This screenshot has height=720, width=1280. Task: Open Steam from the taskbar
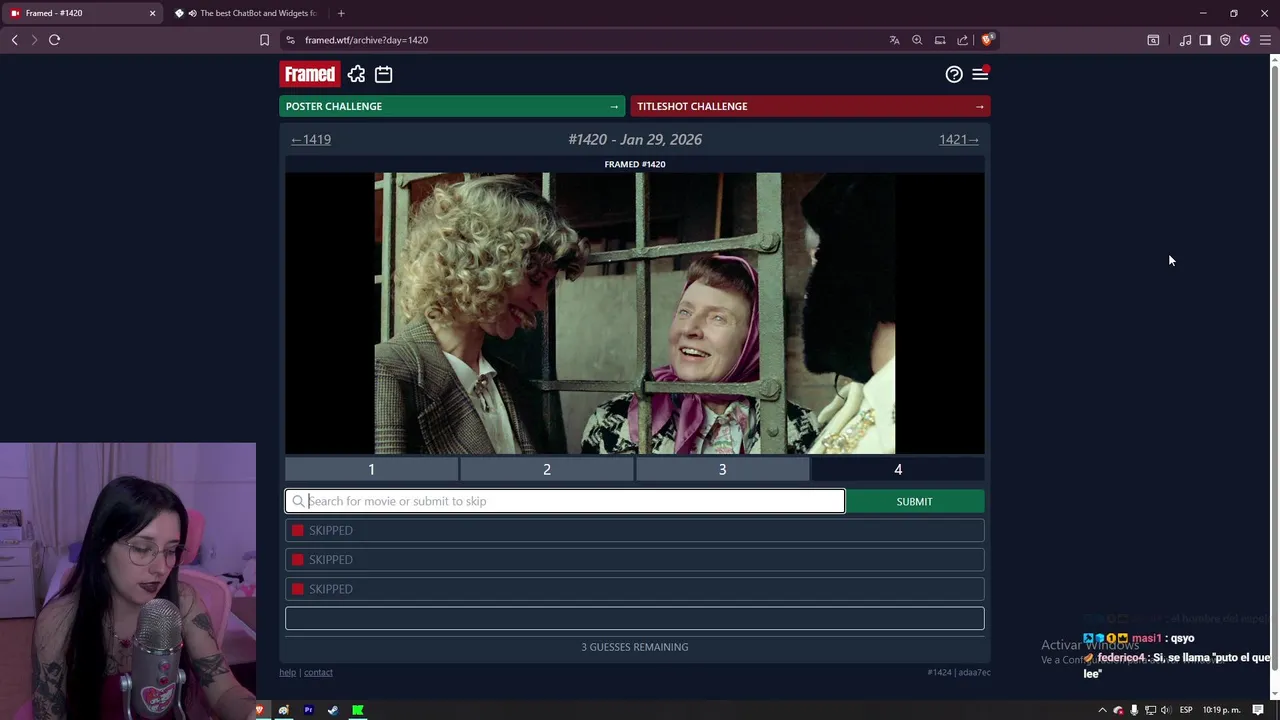tap(333, 710)
